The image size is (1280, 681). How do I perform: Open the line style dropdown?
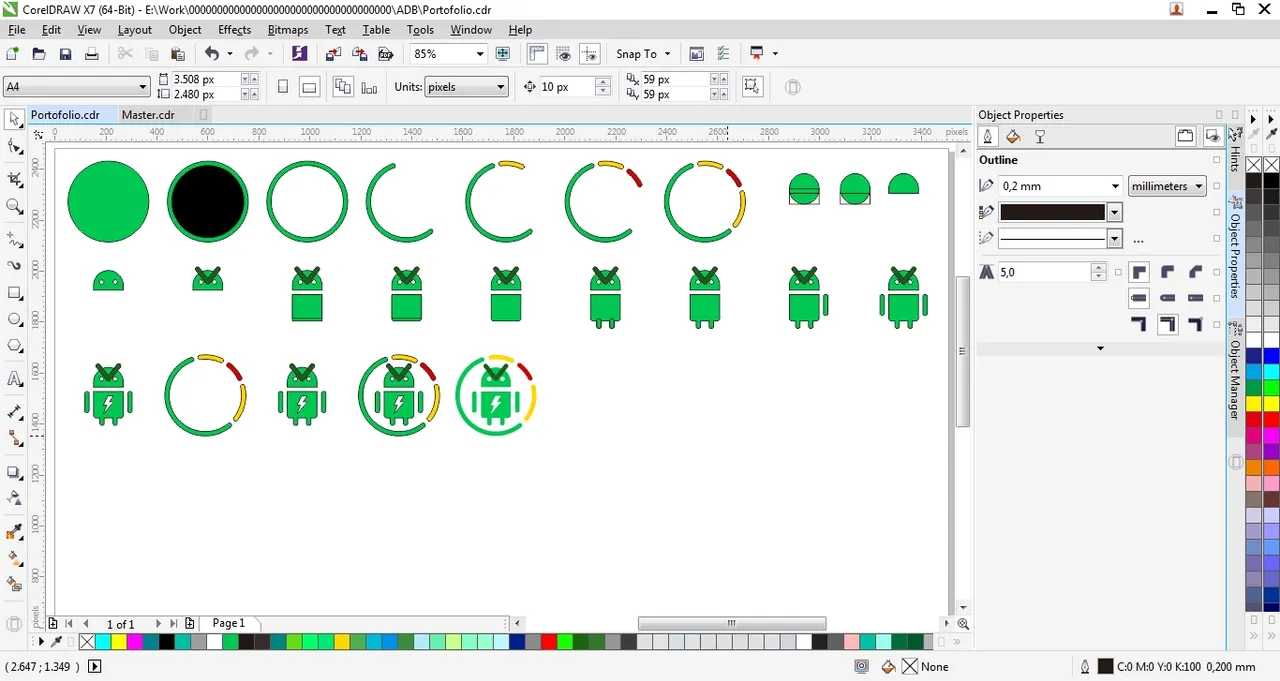[x=1115, y=238]
